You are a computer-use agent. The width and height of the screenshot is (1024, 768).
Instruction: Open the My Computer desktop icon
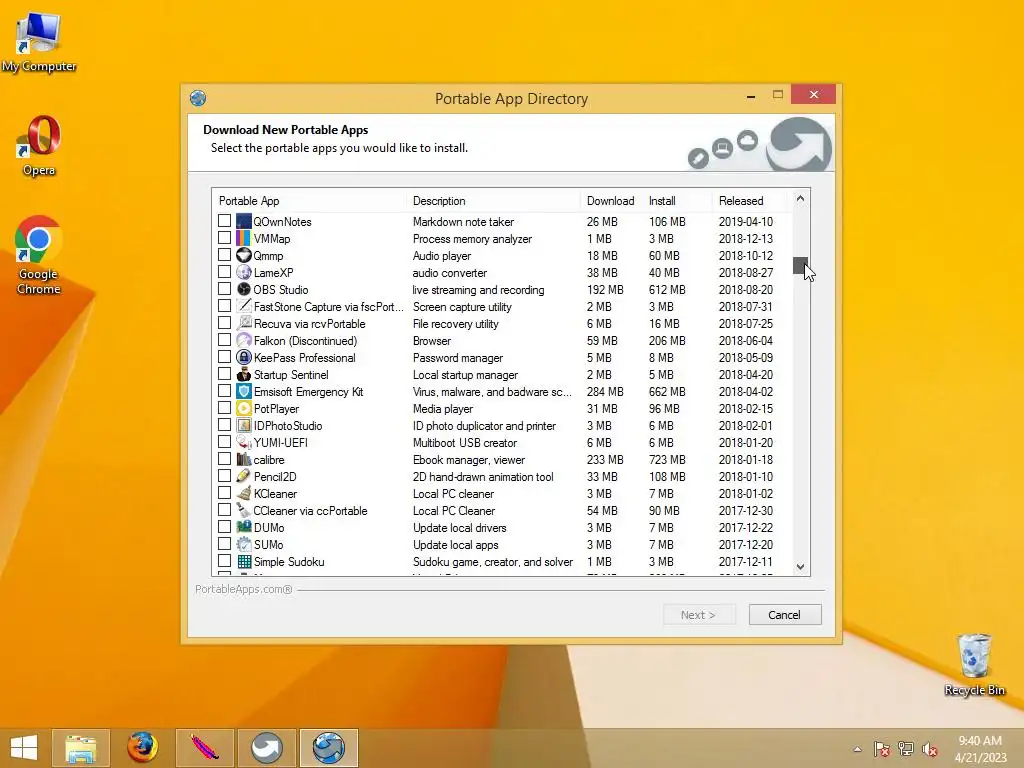[x=39, y=42]
